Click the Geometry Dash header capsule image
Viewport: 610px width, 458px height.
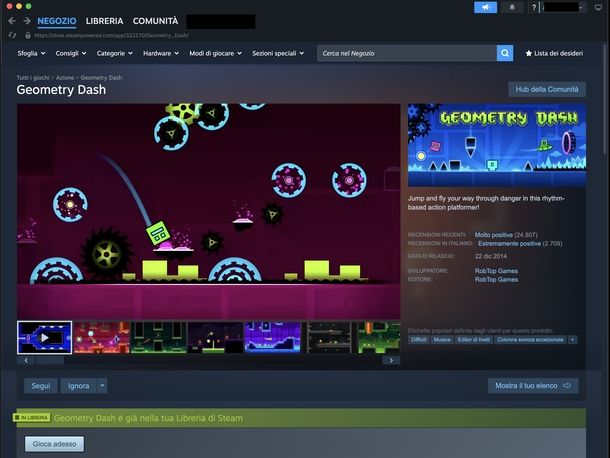(x=497, y=145)
